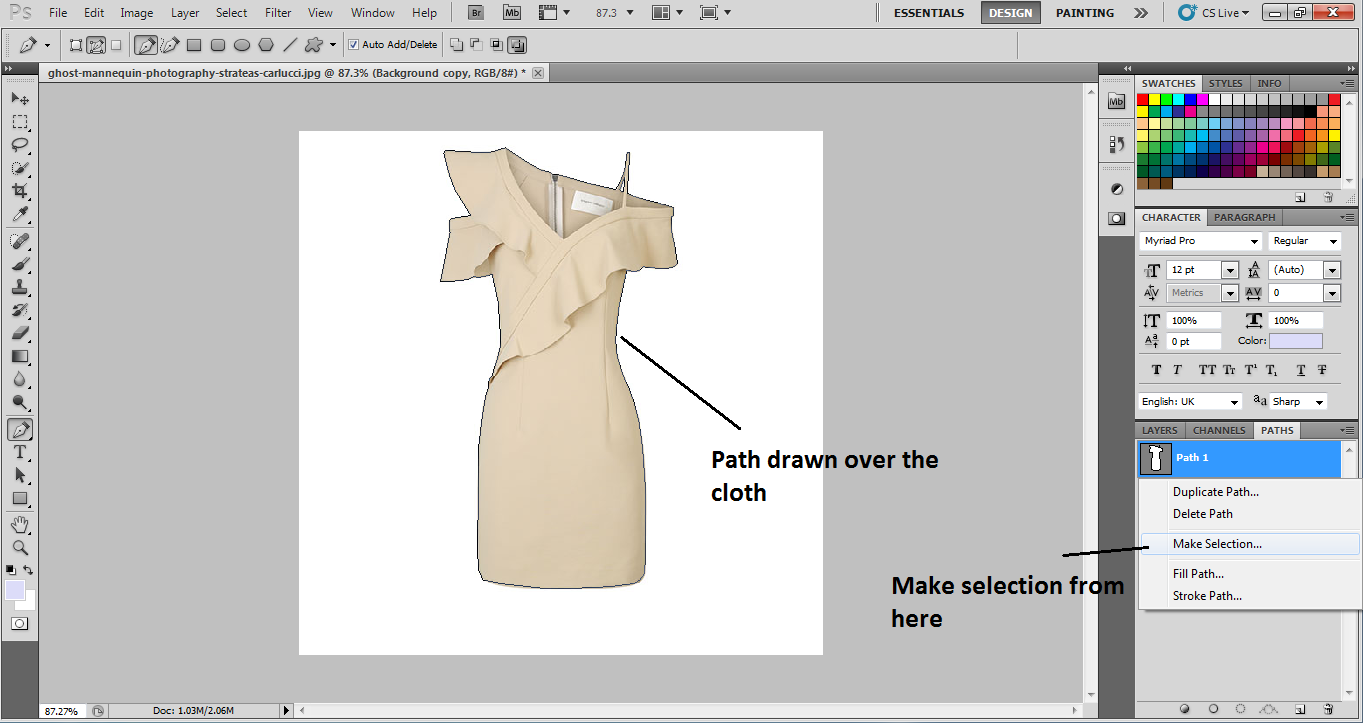Click the Character panel text color swatch

point(1295,341)
